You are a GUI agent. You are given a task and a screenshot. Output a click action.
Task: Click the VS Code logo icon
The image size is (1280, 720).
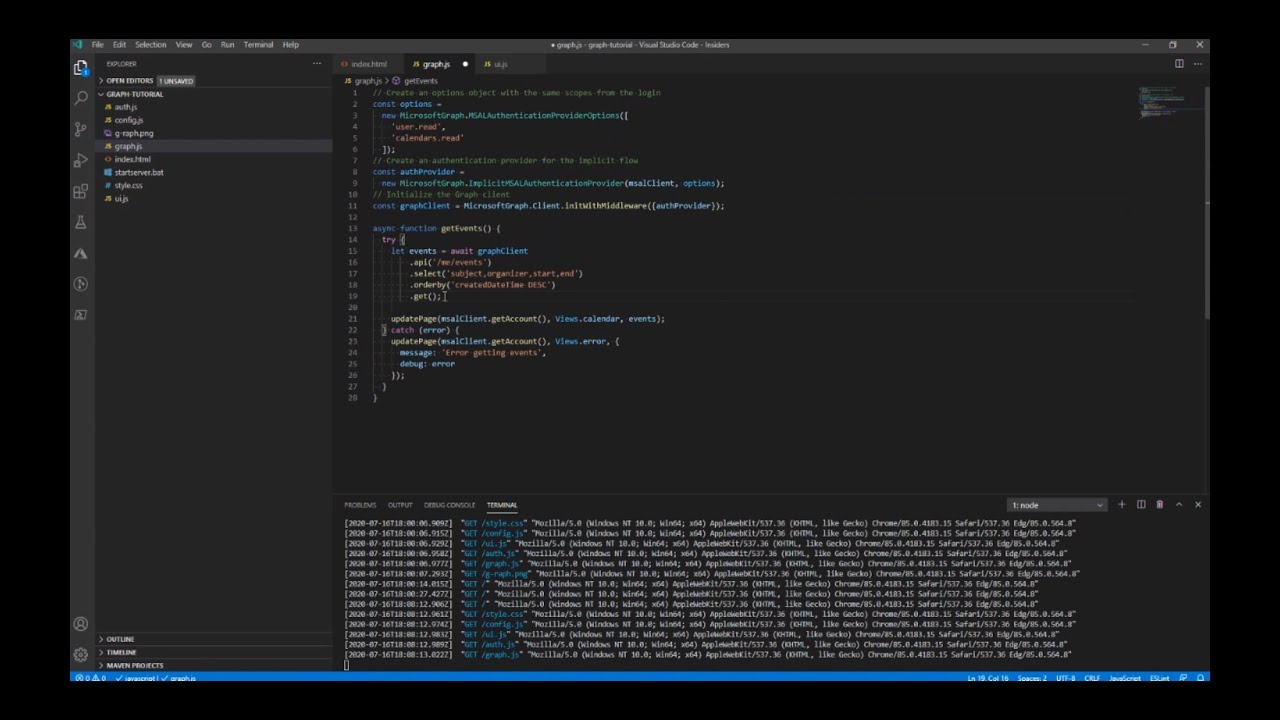click(x=78, y=45)
